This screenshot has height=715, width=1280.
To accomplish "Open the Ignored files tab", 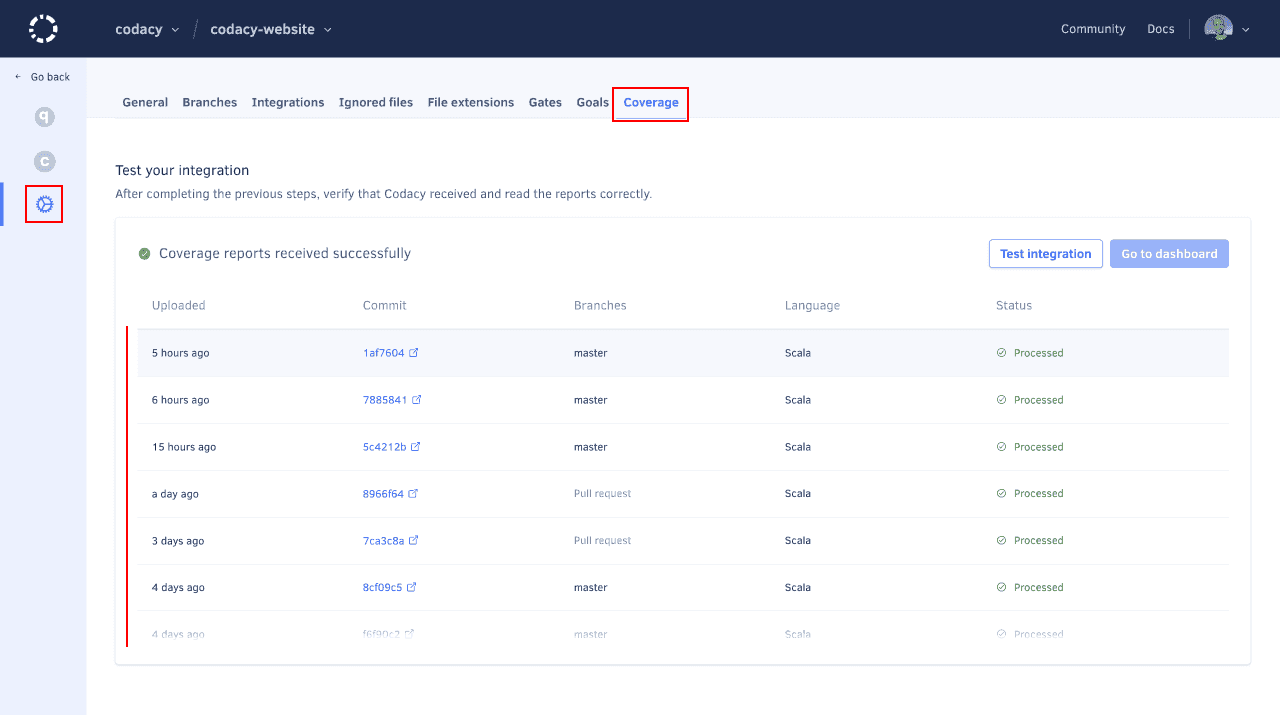I will tap(376, 102).
